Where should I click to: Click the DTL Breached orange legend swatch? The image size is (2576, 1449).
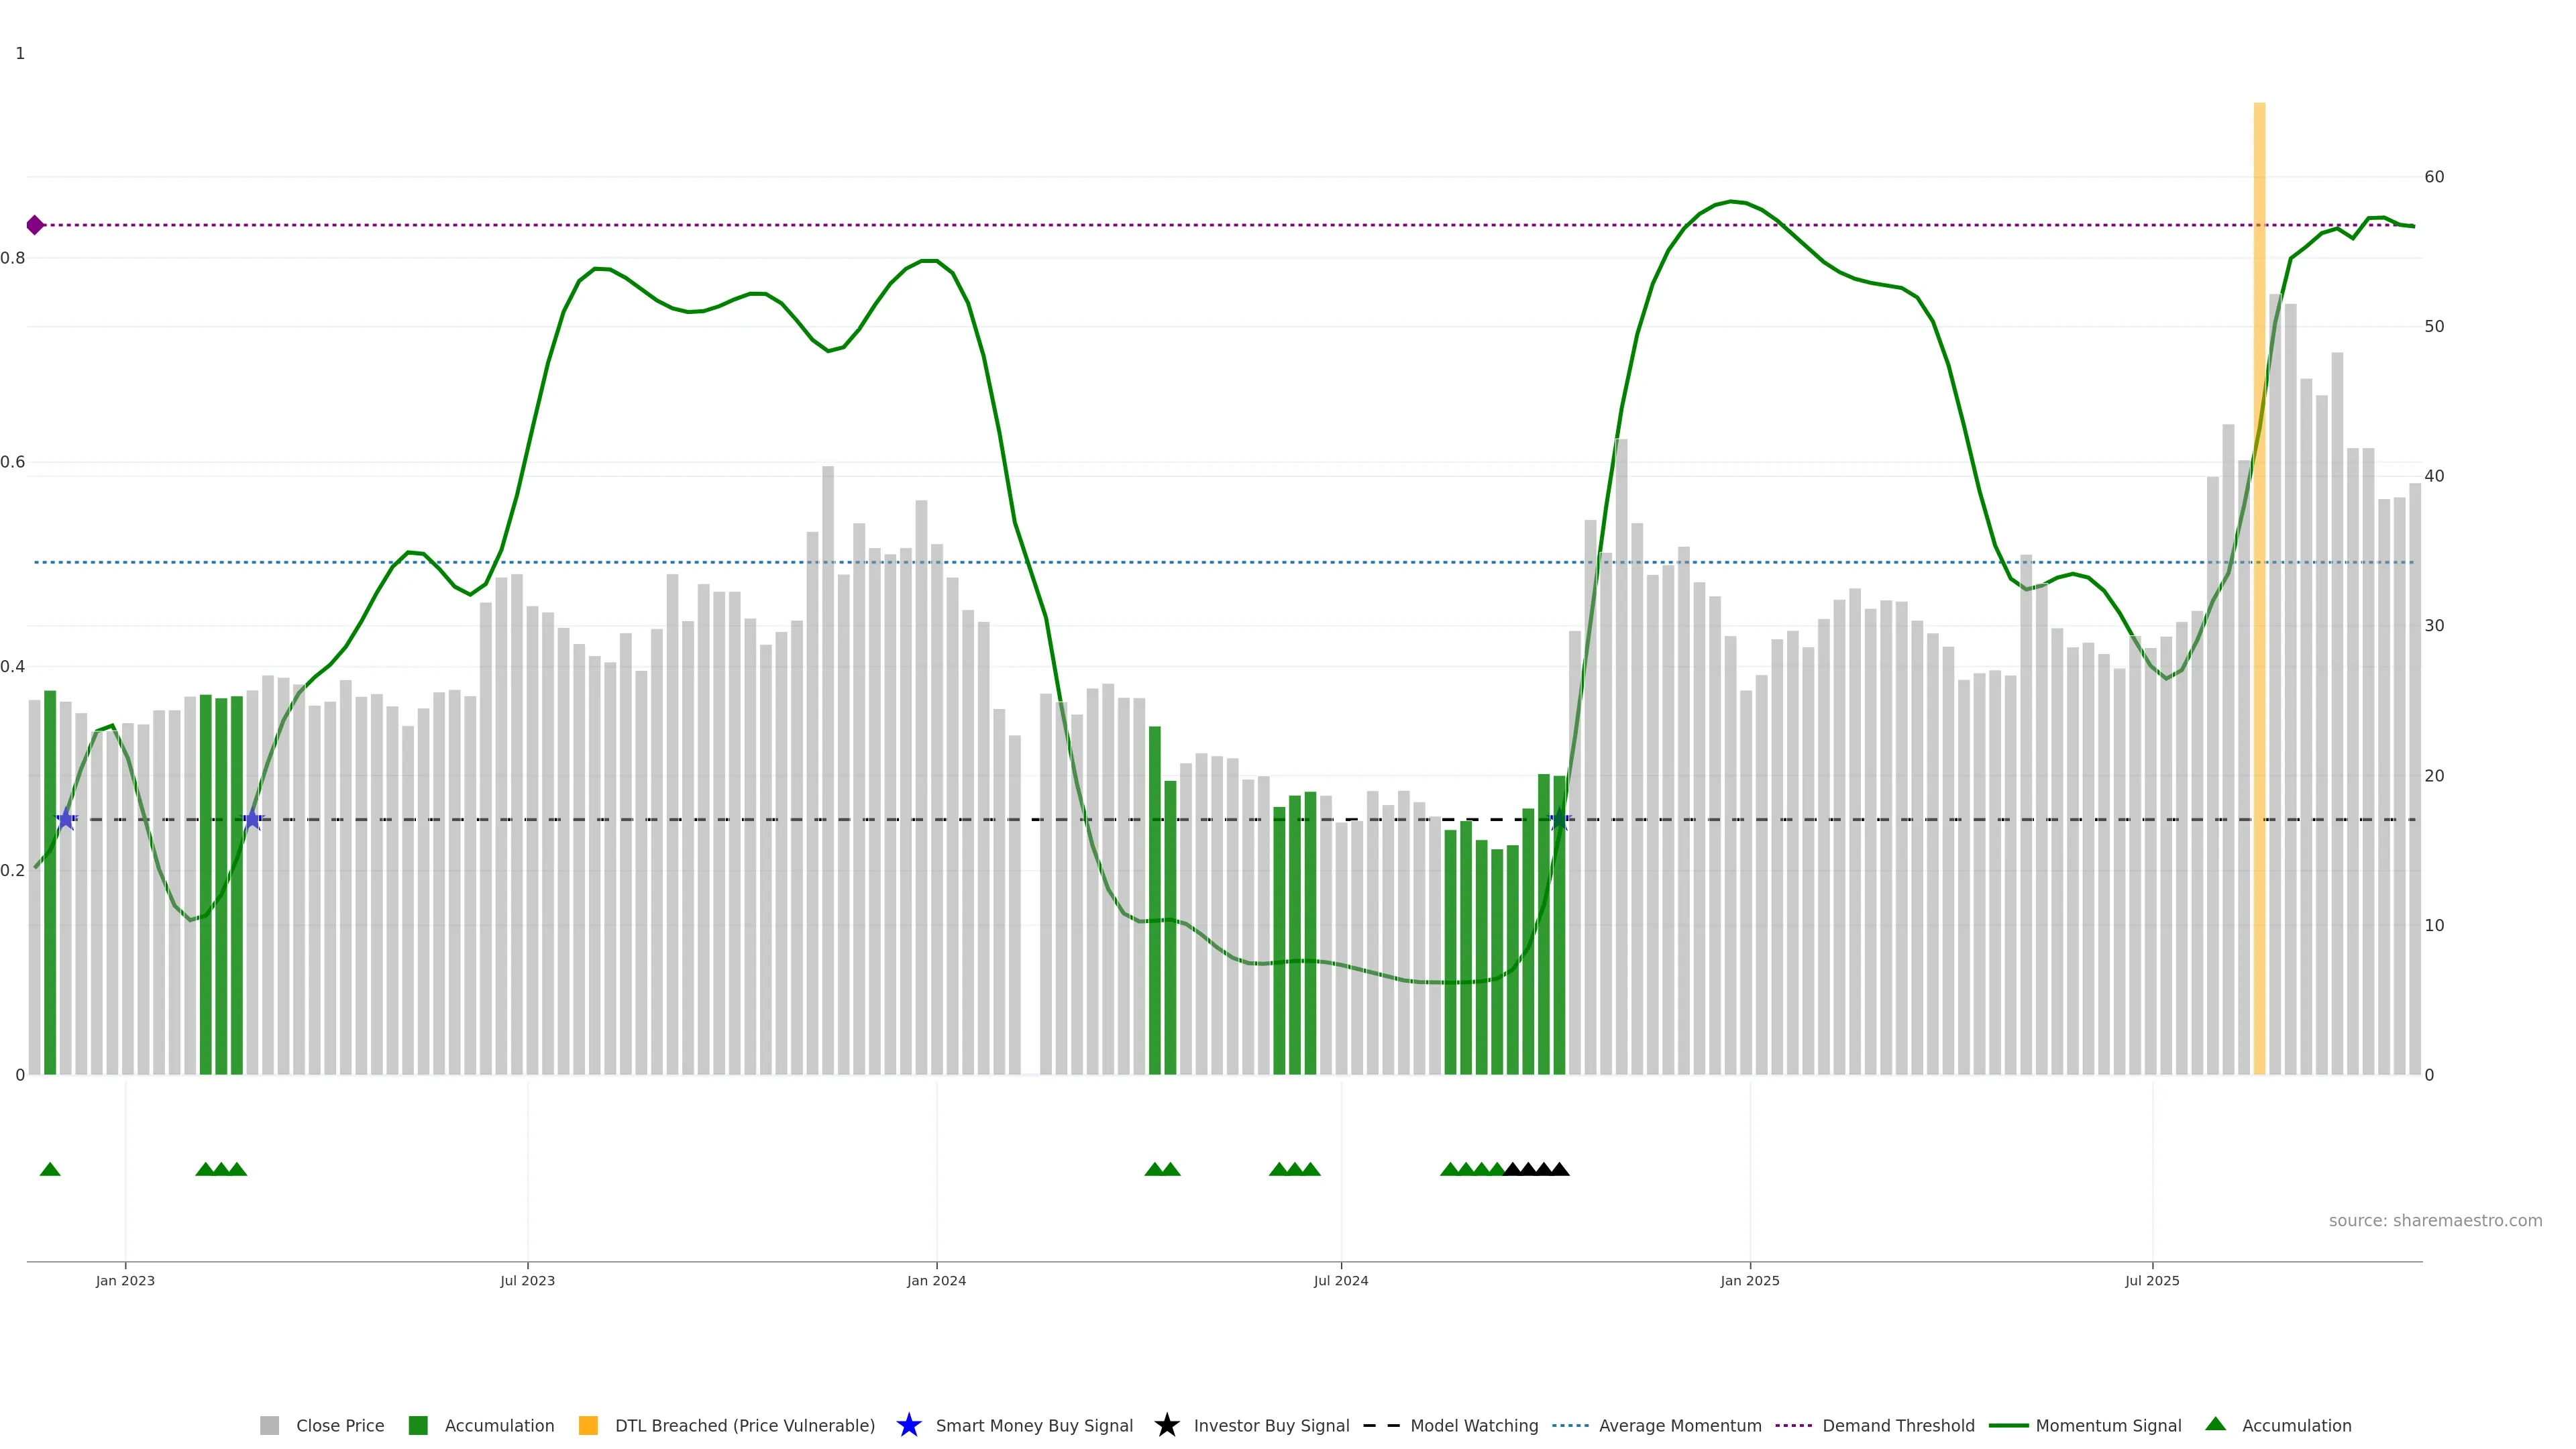click(588, 1425)
